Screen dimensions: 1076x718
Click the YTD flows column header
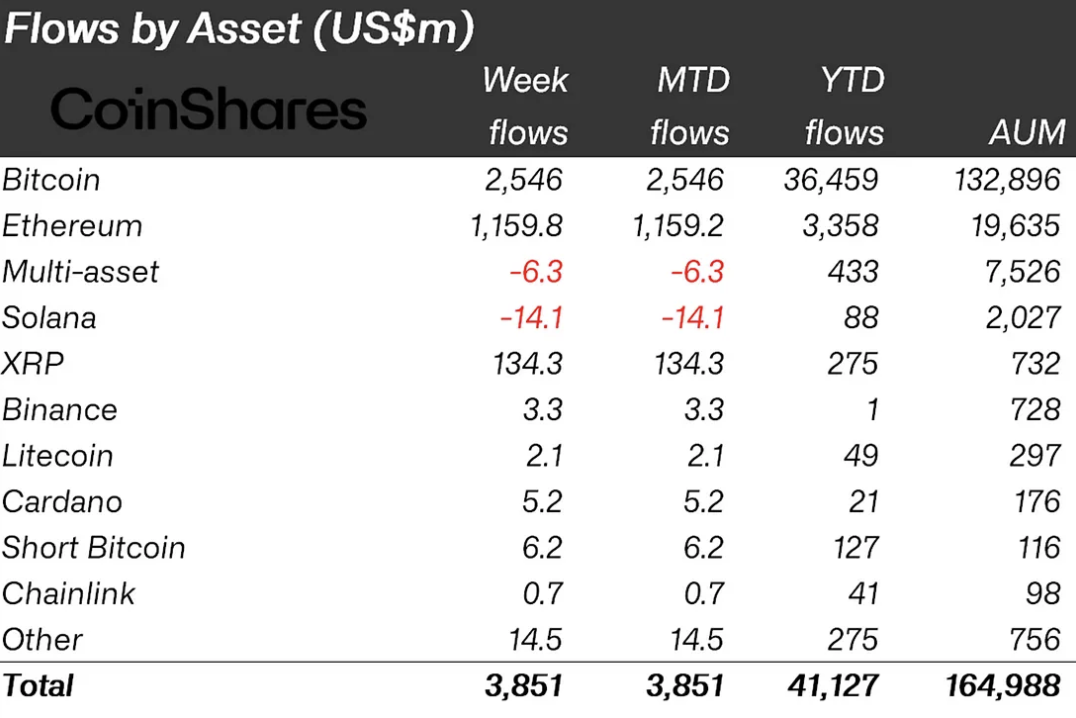[x=844, y=106]
